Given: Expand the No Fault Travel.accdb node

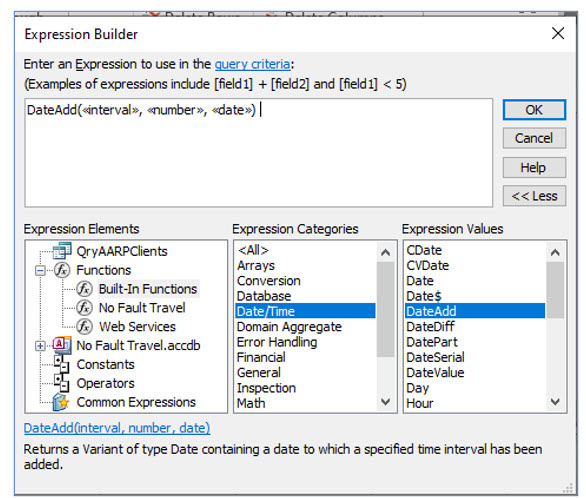Looking at the screenshot, I should tap(40, 346).
